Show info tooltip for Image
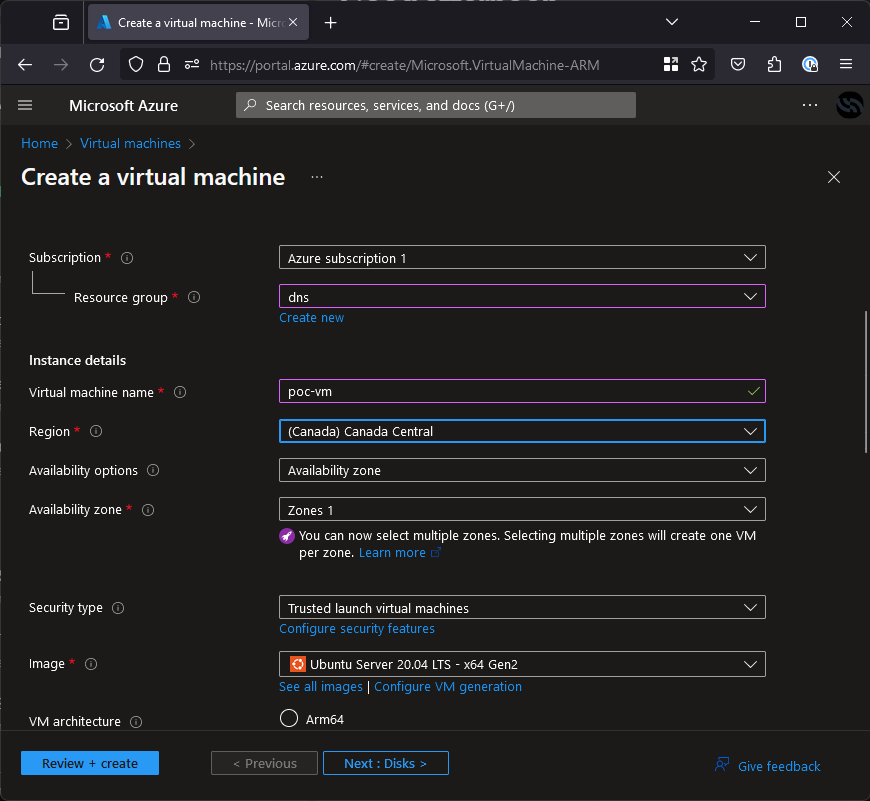Image resolution: width=870 pixels, height=801 pixels. tap(91, 664)
